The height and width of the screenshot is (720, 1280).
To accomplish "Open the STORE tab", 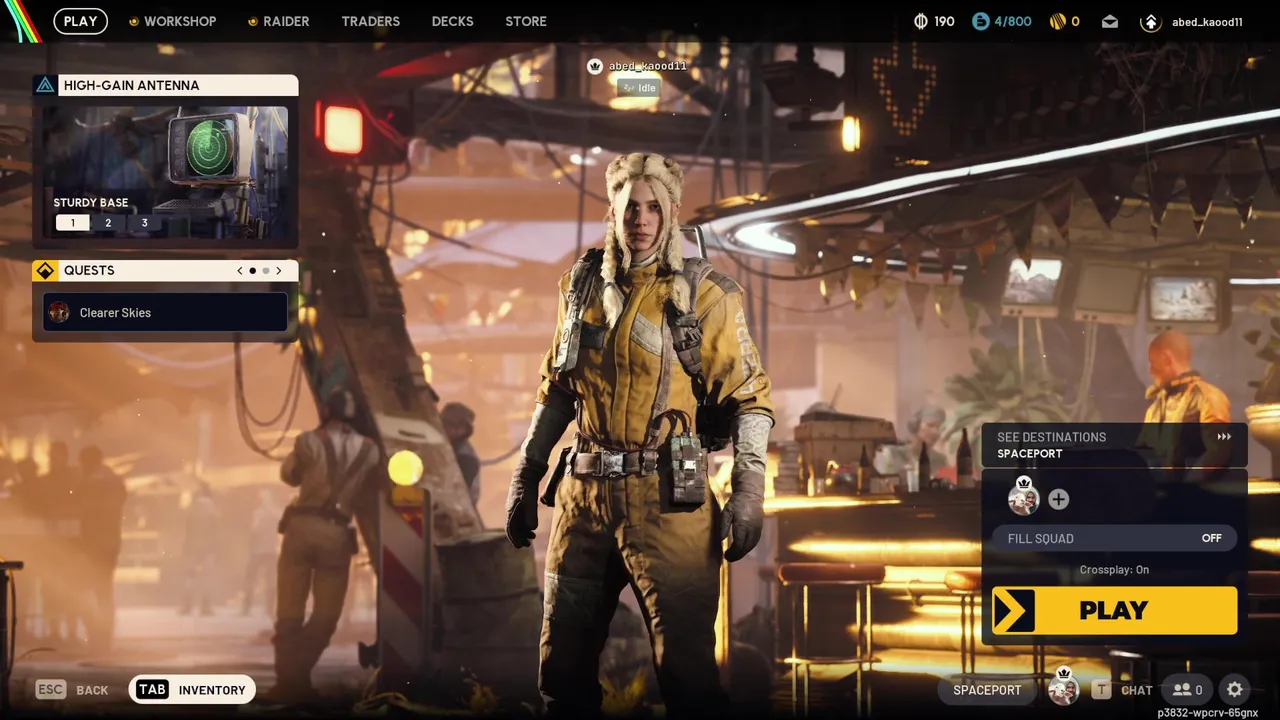I will pyautogui.click(x=526, y=21).
